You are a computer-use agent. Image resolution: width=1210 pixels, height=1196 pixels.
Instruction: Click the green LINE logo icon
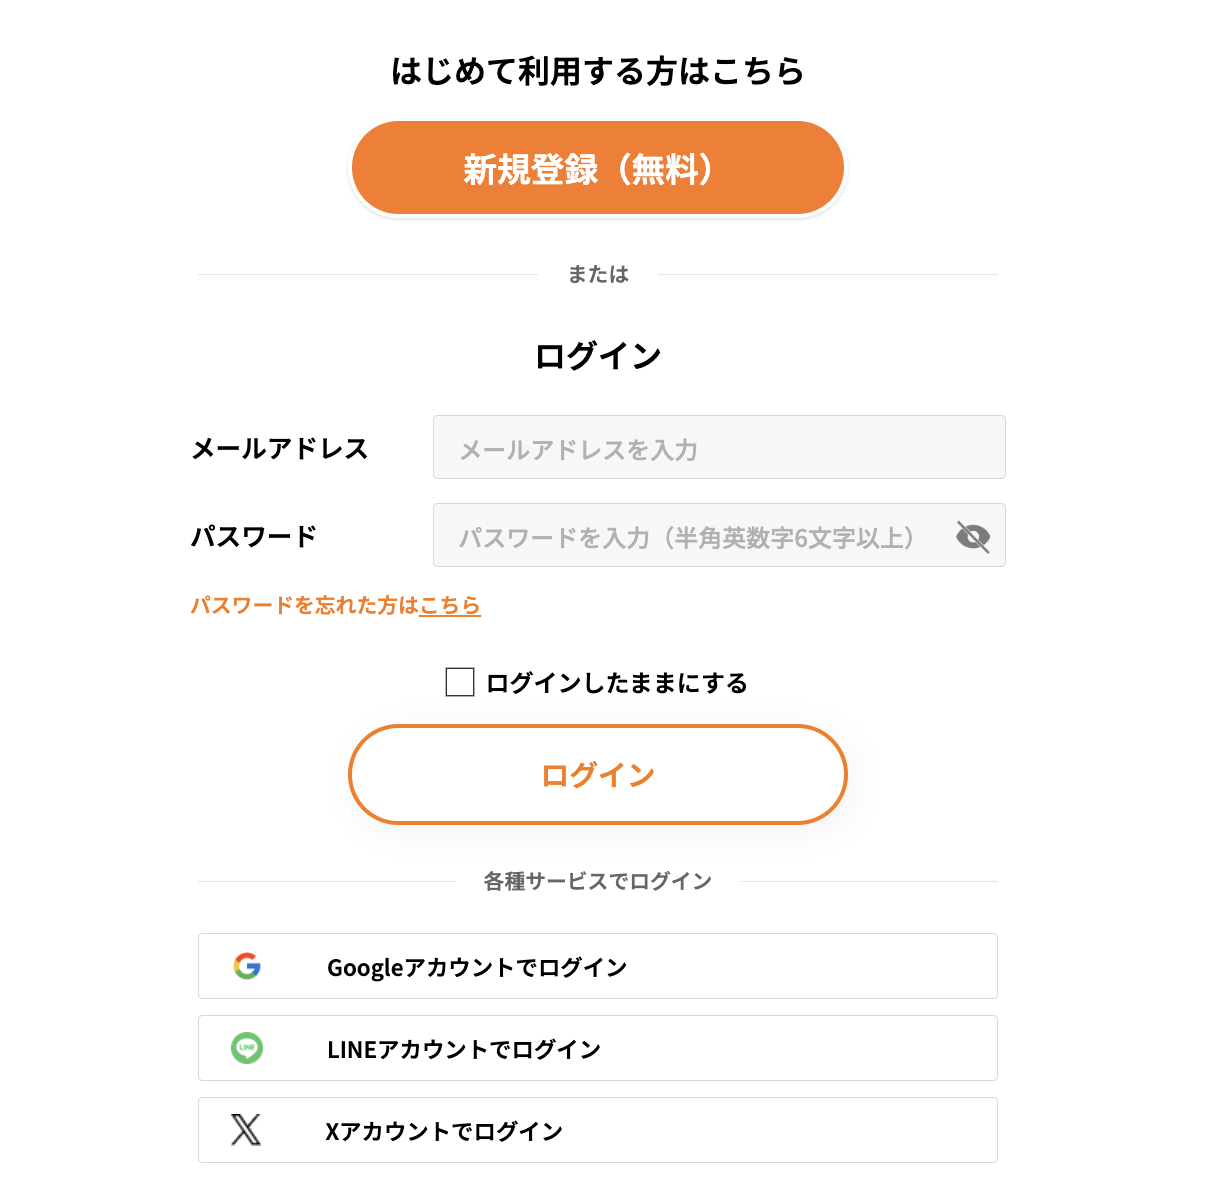[247, 1048]
